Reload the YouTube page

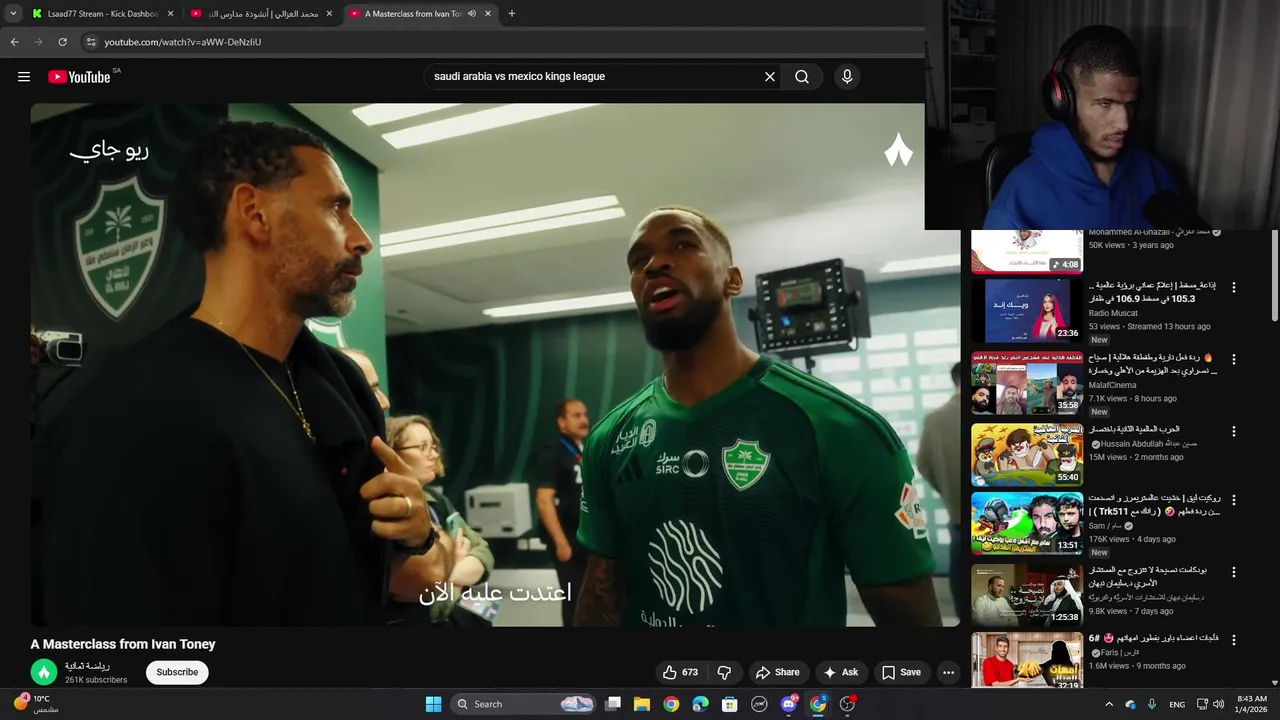click(62, 42)
